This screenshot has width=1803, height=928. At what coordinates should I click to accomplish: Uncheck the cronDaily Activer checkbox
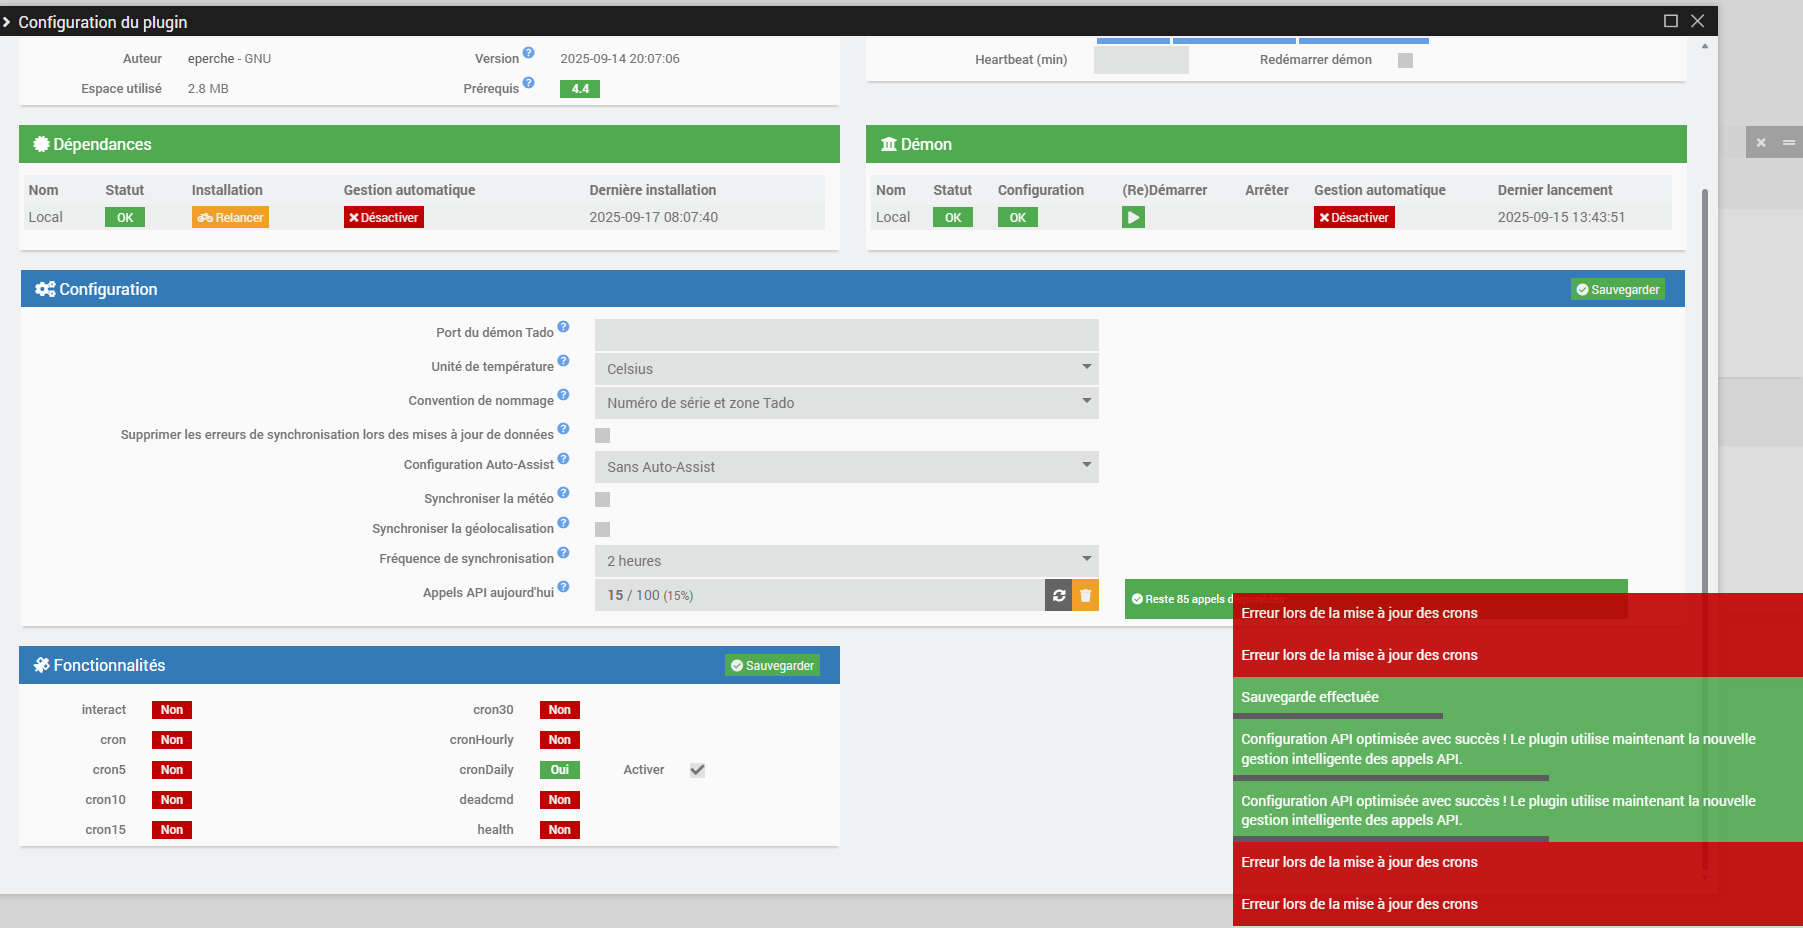(x=697, y=770)
